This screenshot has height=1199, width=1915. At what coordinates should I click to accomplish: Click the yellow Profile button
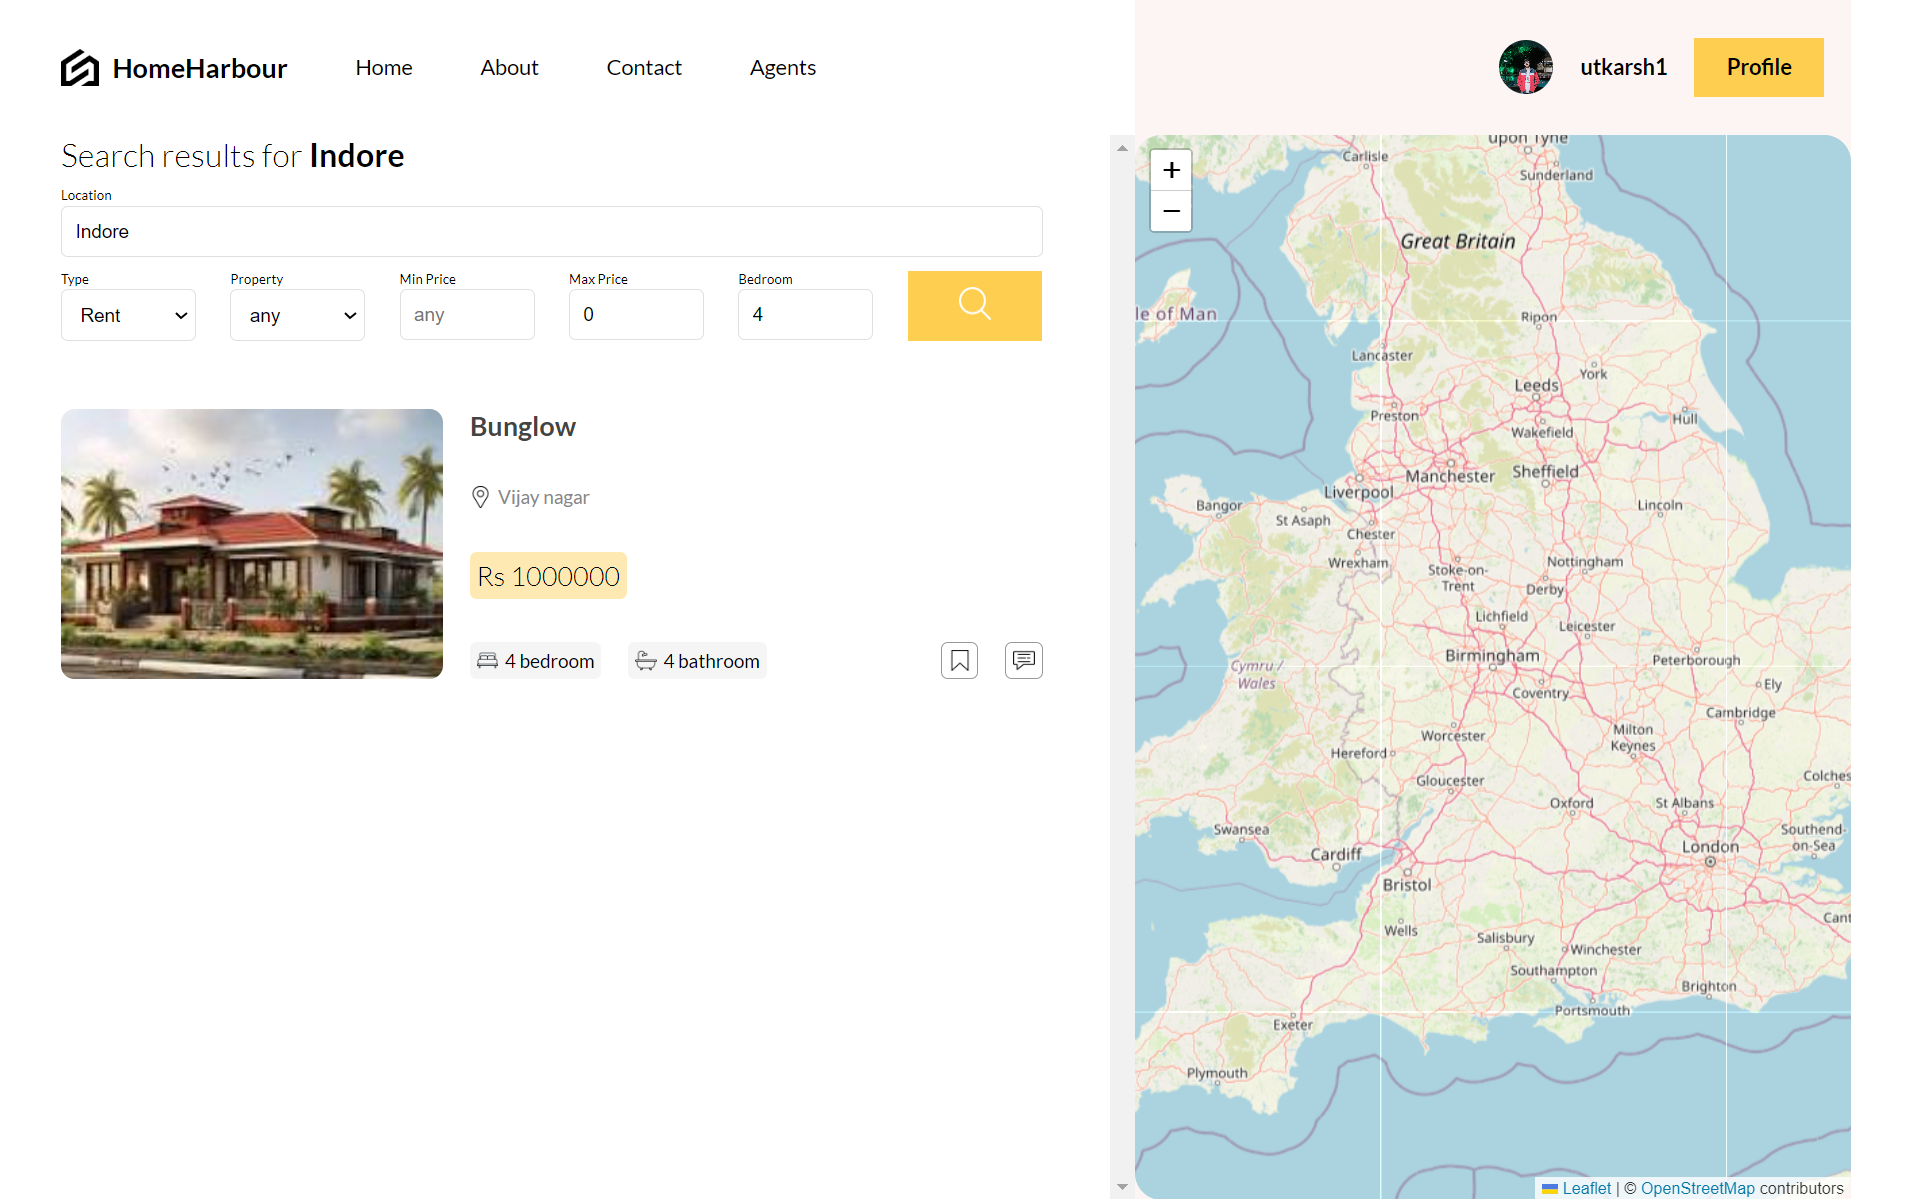[1758, 67]
